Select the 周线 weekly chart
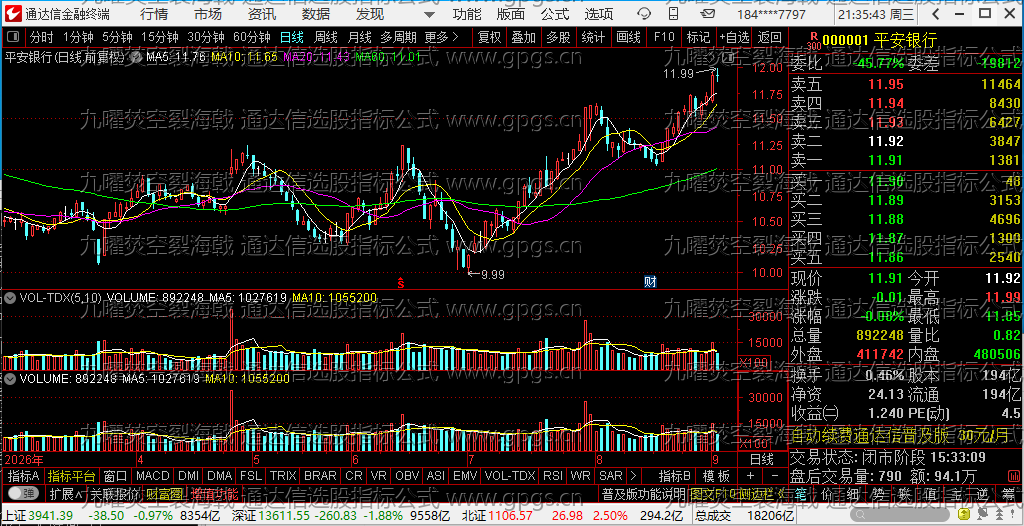1024x526 pixels. pyautogui.click(x=326, y=38)
